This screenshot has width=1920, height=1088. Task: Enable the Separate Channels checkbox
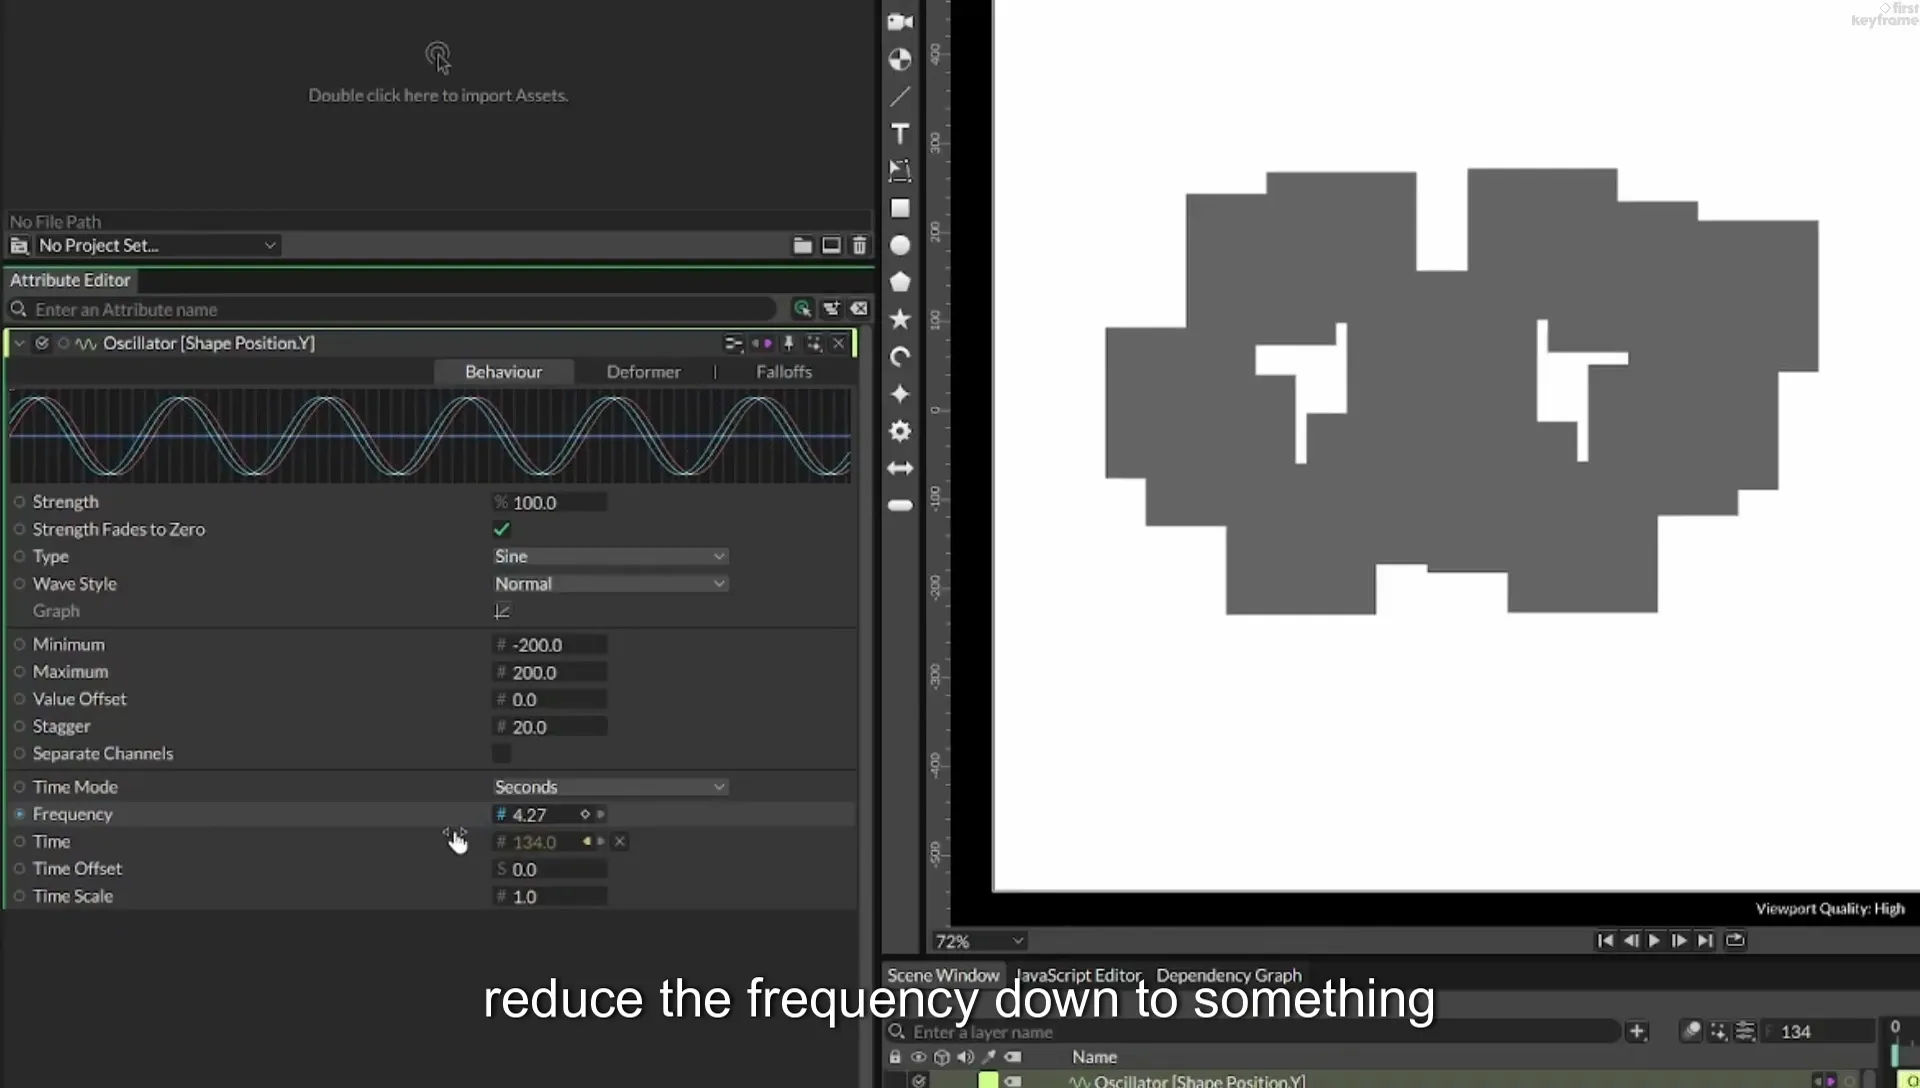(502, 754)
